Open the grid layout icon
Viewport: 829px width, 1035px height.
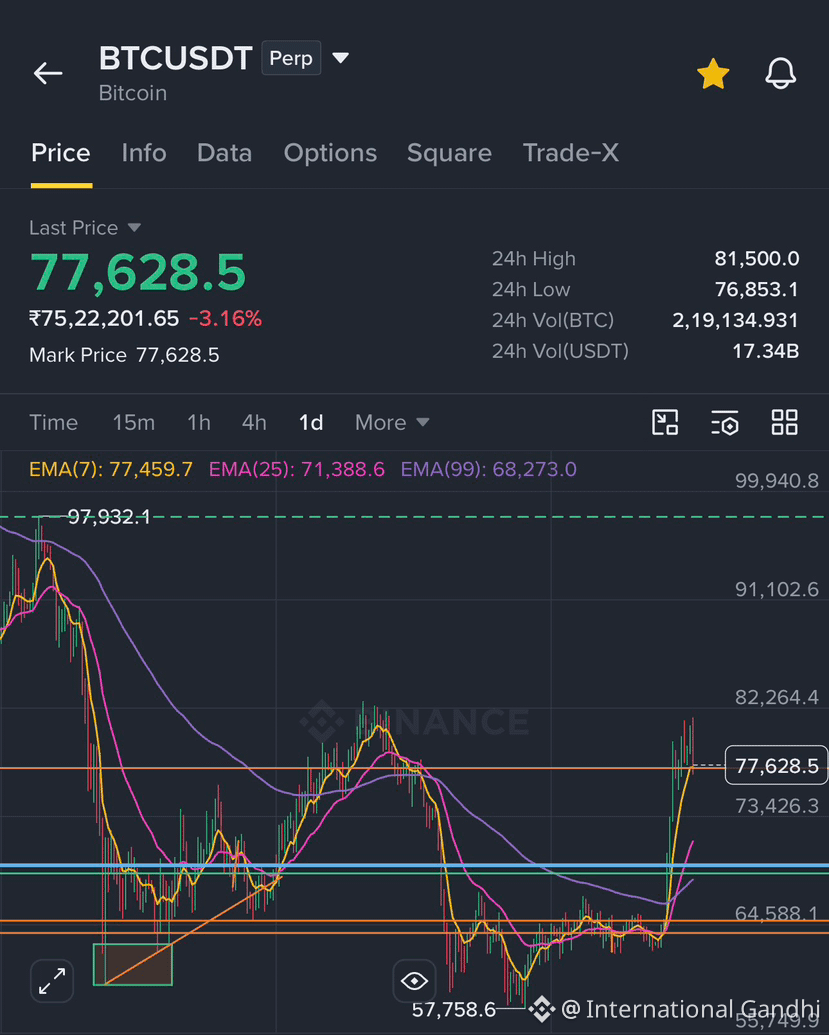[785, 422]
